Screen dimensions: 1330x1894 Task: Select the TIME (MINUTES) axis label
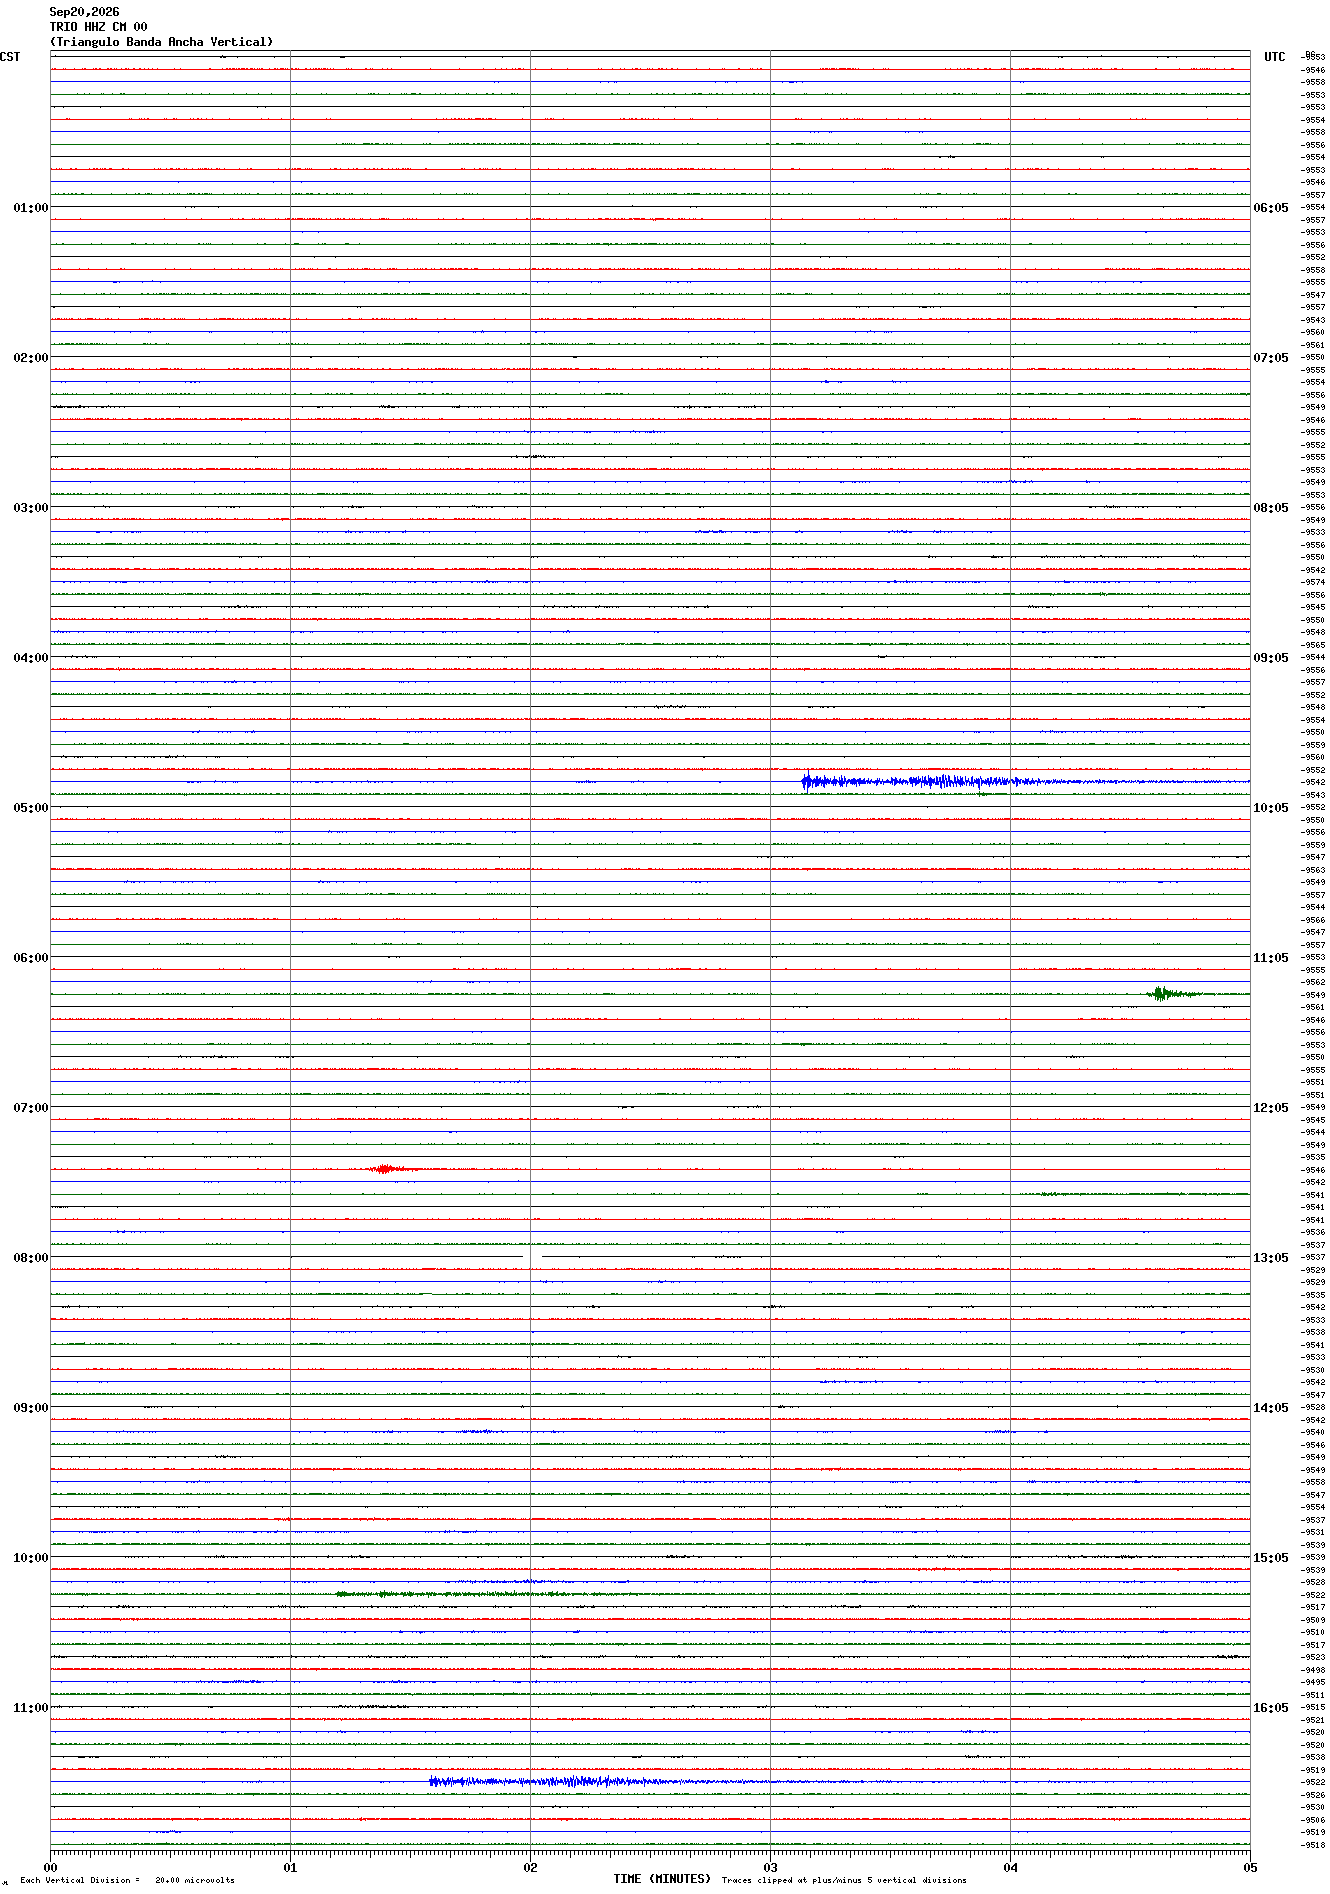click(x=662, y=1879)
